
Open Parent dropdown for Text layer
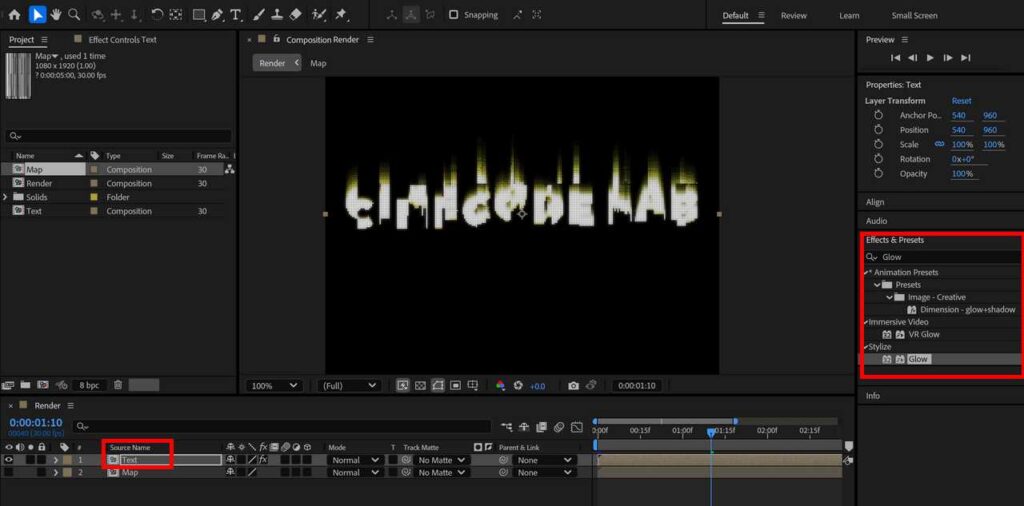[543, 460]
